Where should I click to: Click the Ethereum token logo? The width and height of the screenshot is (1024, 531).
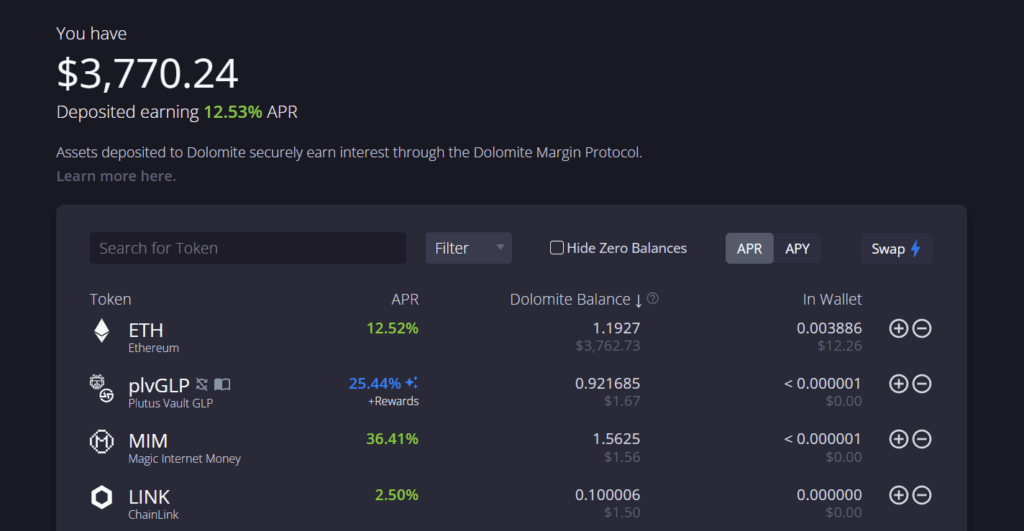[102, 331]
